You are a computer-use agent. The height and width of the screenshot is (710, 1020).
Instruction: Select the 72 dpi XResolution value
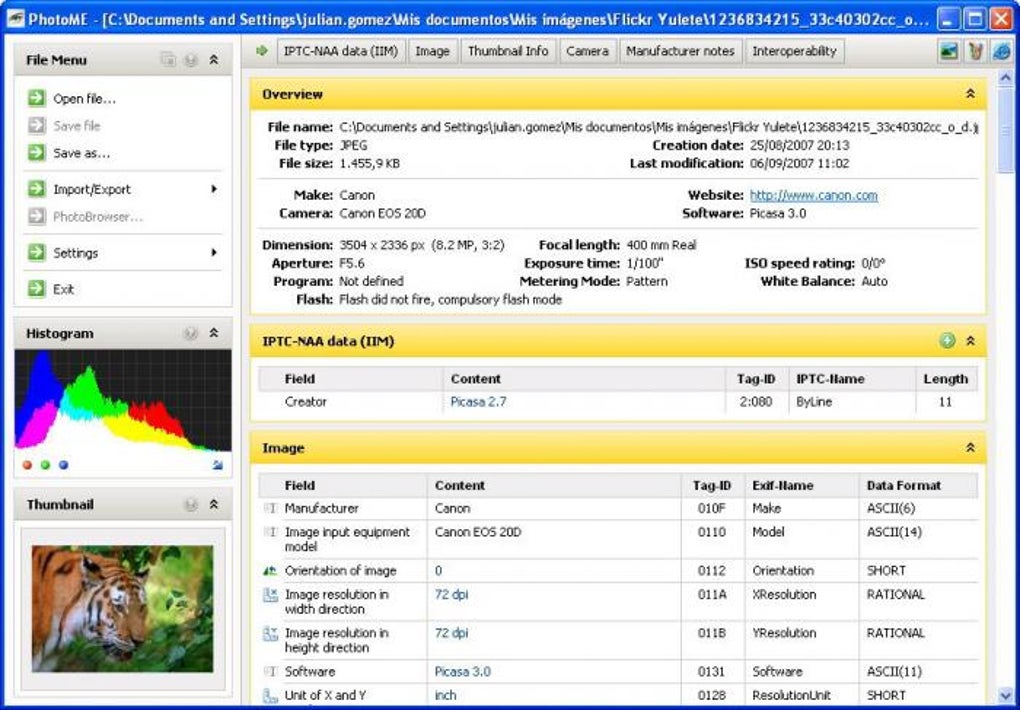coord(451,594)
